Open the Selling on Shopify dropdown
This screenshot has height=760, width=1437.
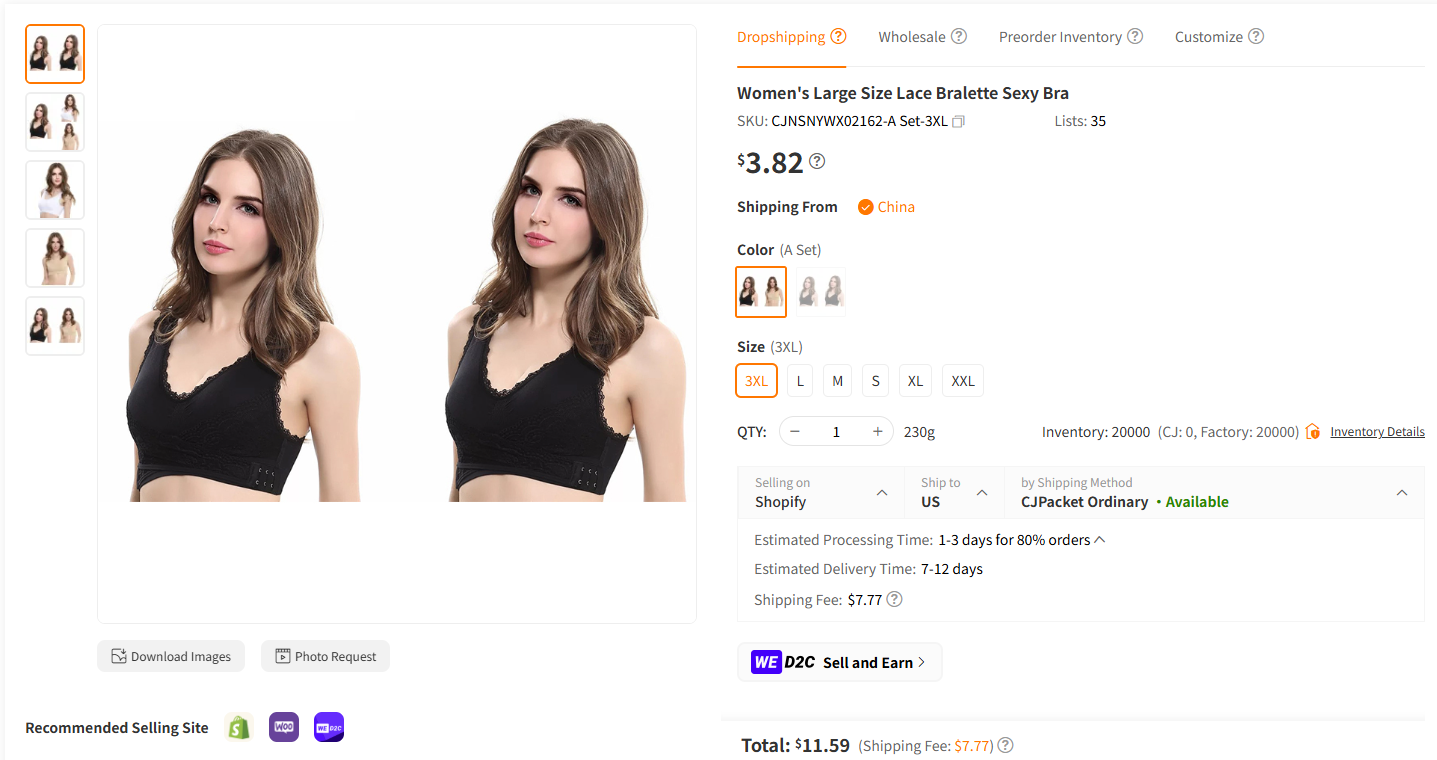coord(881,492)
